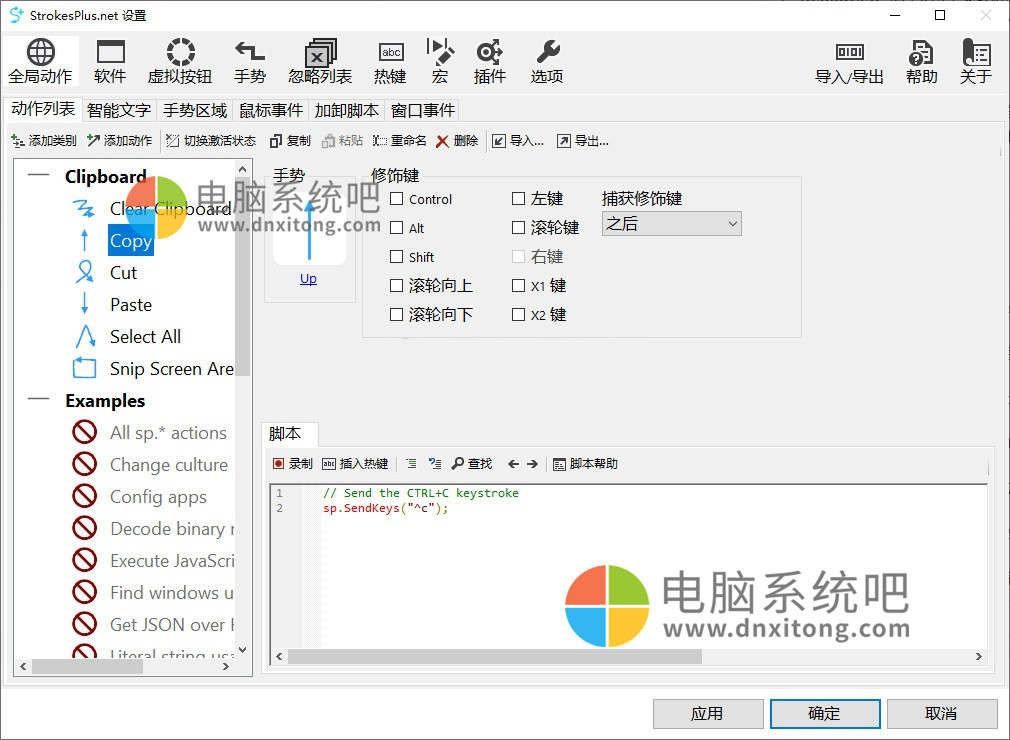Select the Copy action in the tree
The width and height of the screenshot is (1010, 740).
click(x=130, y=241)
